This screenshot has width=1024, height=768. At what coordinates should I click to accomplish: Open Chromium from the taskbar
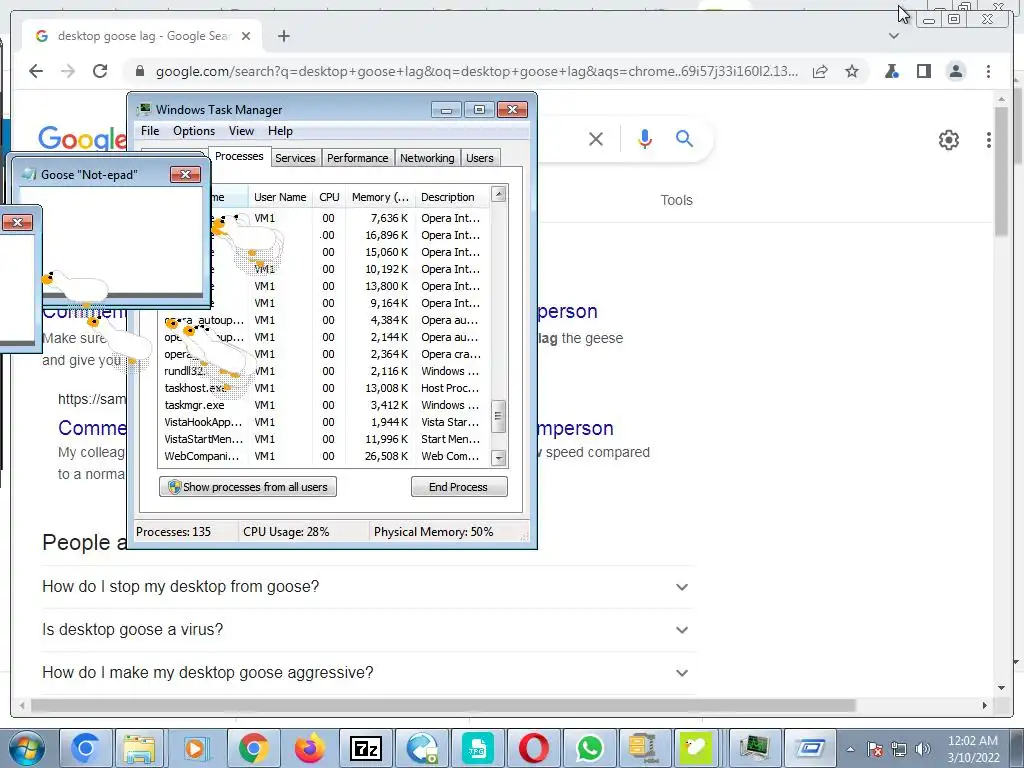[86, 748]
